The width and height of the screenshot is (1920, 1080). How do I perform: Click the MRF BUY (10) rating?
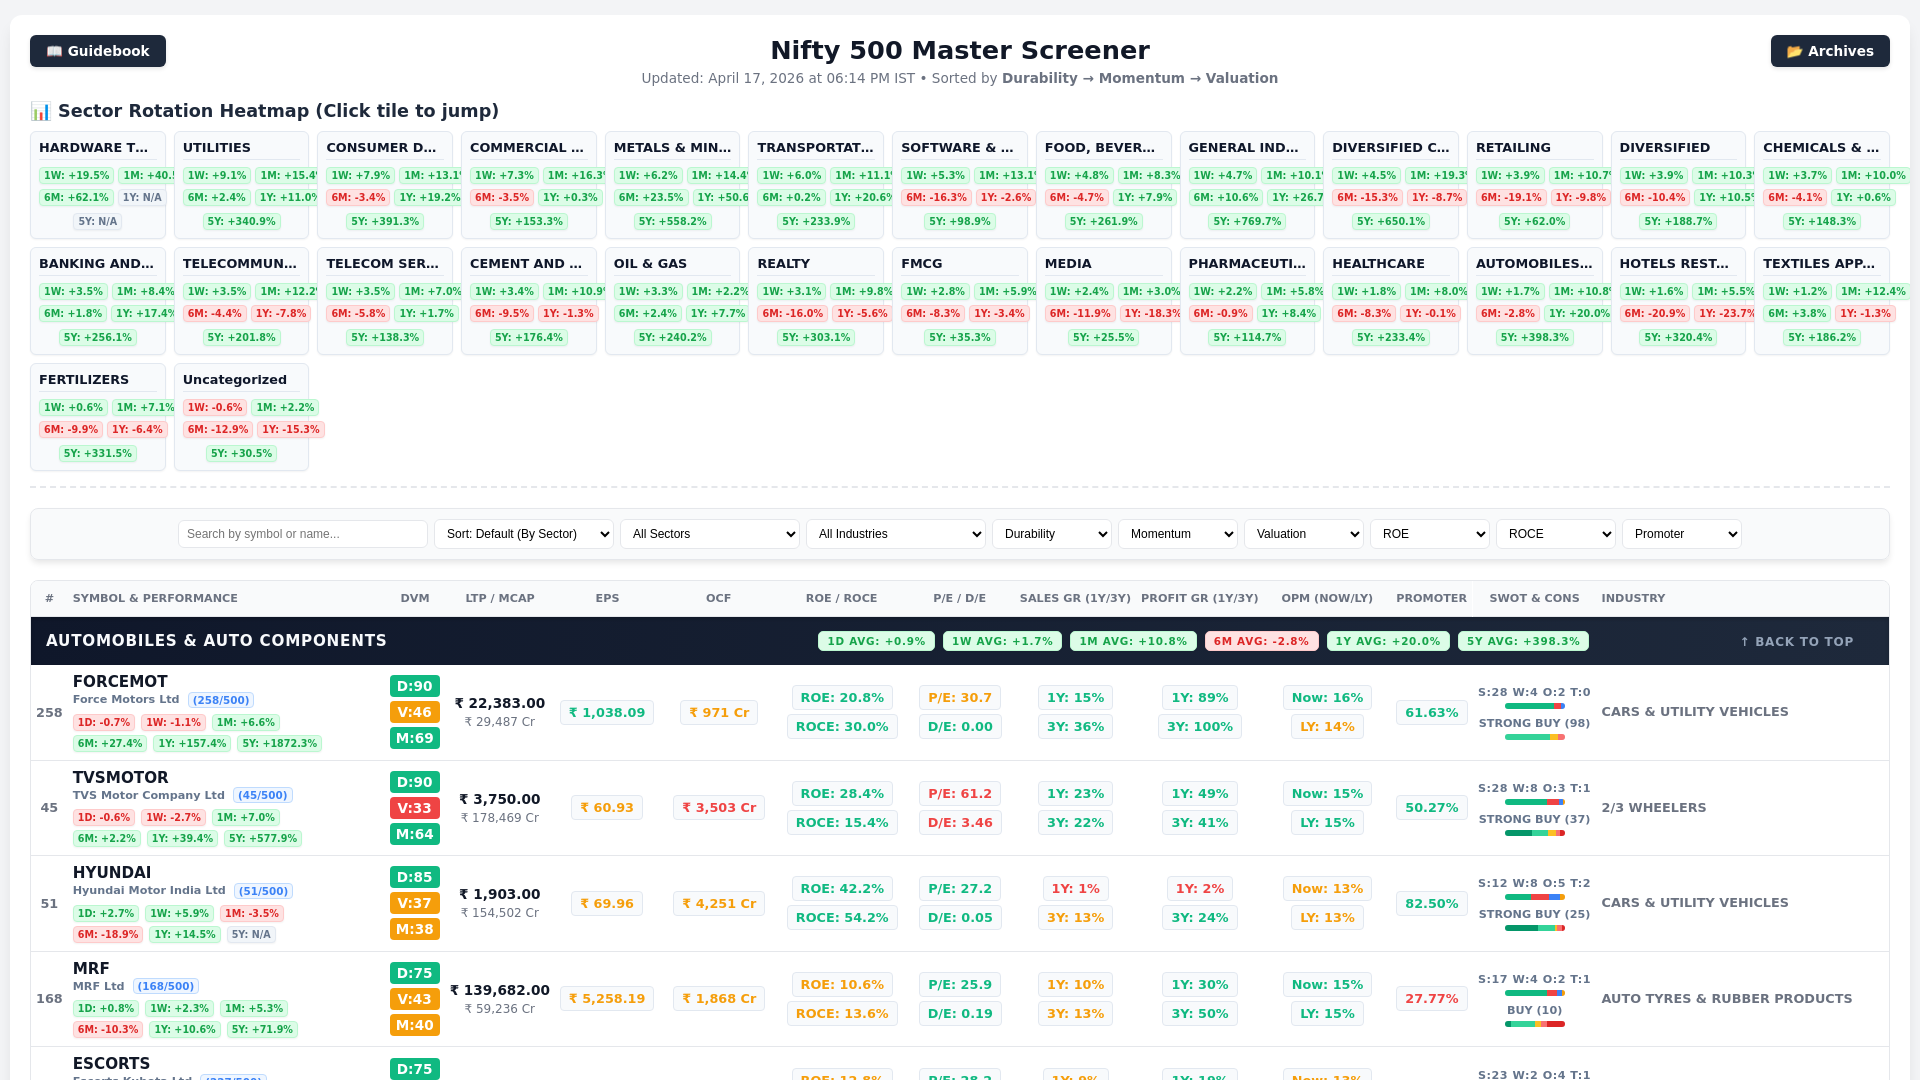(x=1534, y=1011)
